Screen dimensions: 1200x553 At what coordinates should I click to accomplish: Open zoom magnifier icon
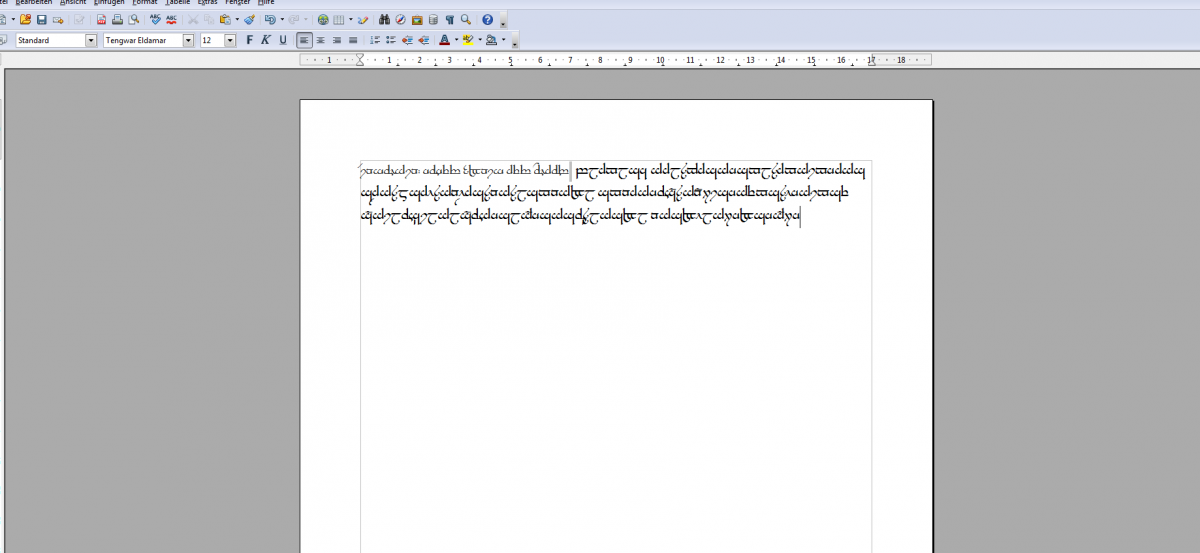[x=465, y=19]
